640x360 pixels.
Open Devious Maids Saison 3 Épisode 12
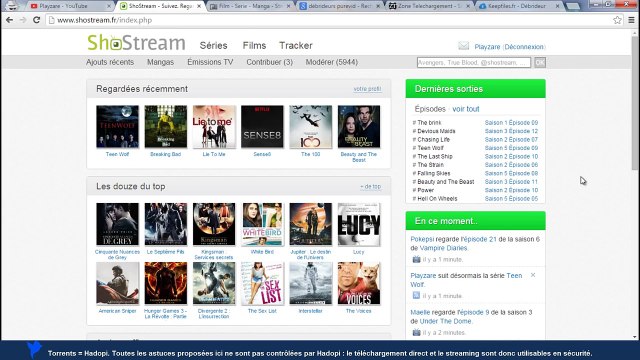511,131
